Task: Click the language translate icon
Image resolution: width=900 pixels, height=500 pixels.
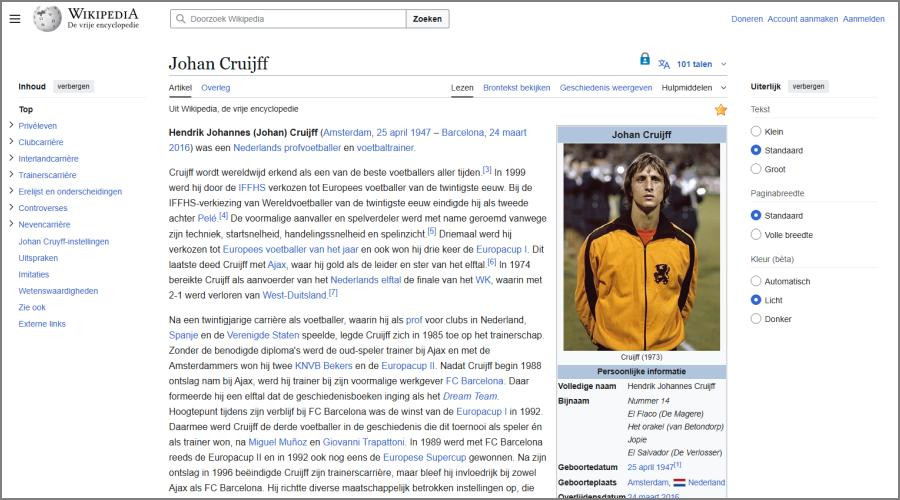Action: point(664,64)
